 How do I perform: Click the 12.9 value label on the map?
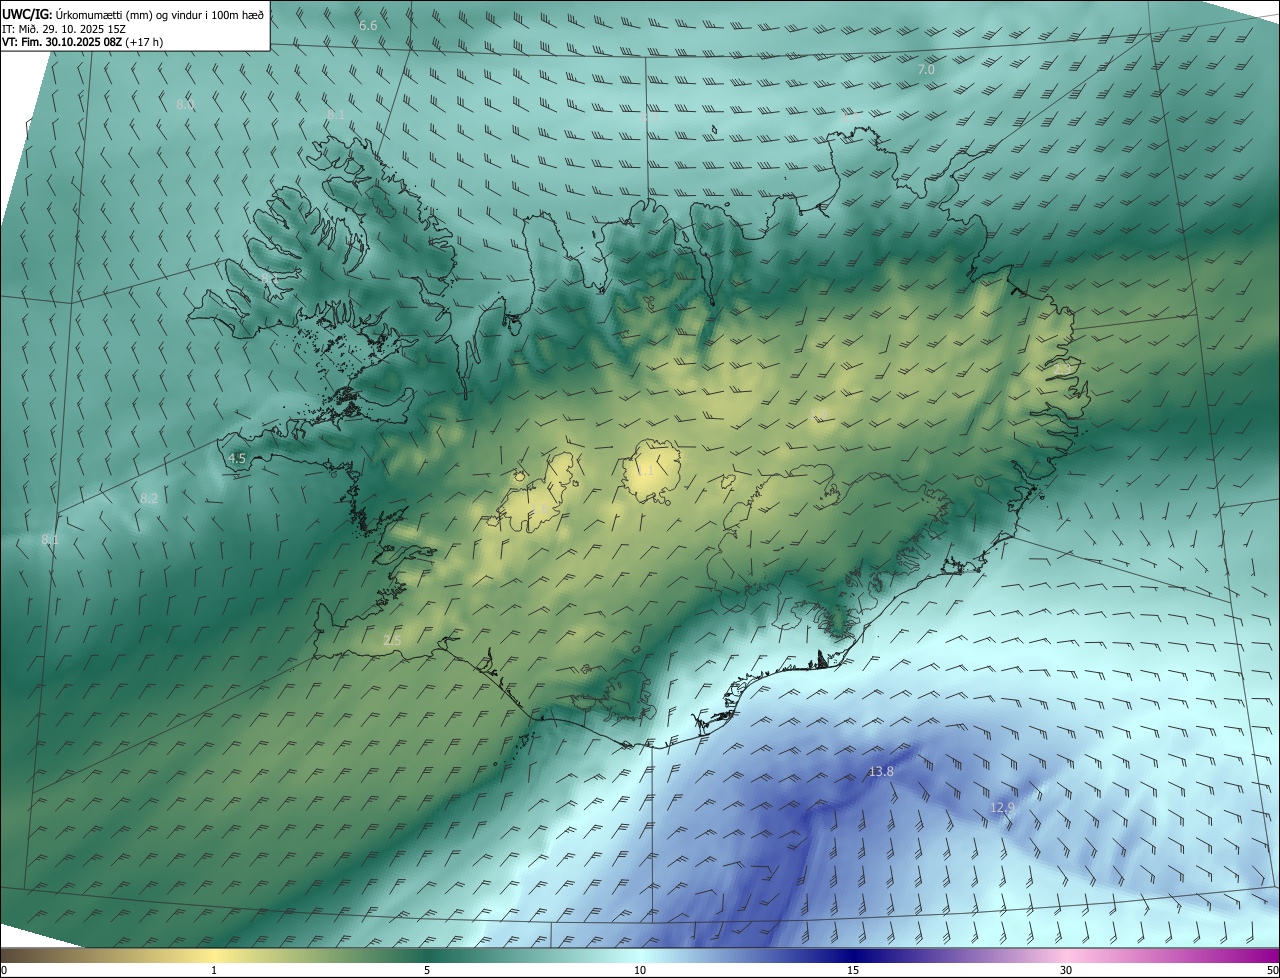pyautogui.click(x=1002, y=807)
